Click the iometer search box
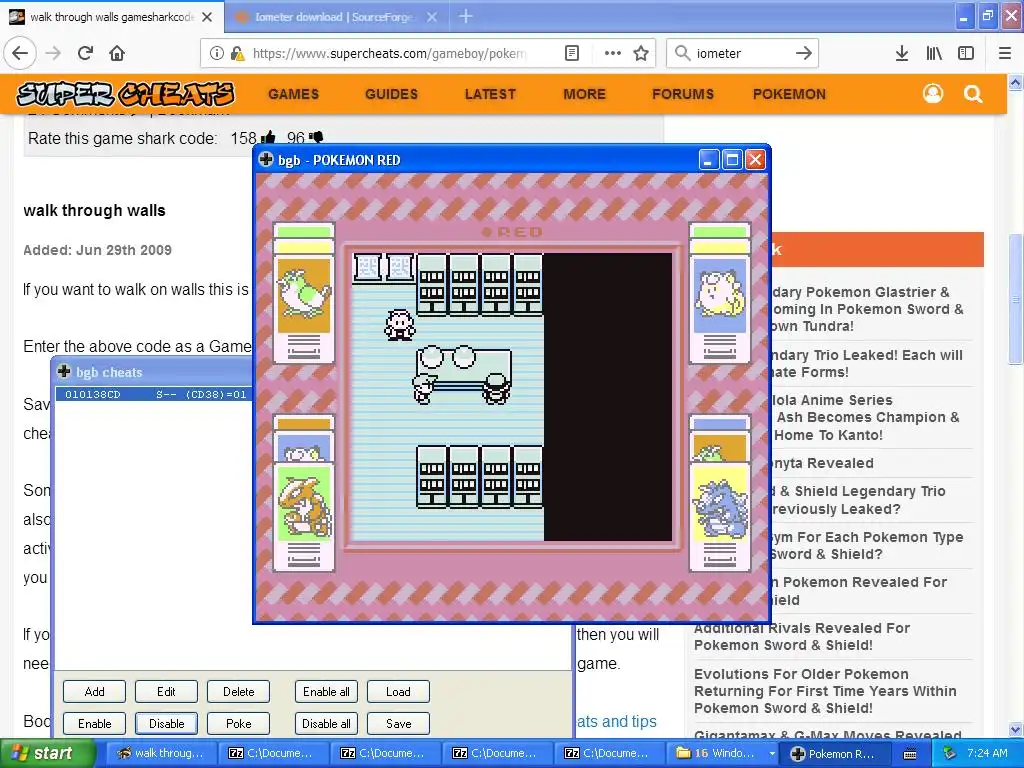Image resolution: width=1024 pixels, height=768 pixels. coord(741,54)
